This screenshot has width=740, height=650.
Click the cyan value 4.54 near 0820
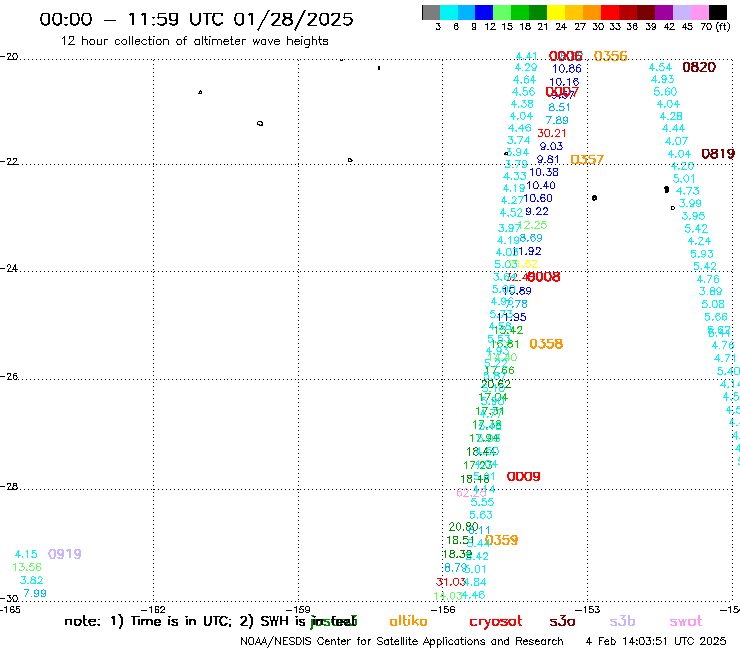click(x=660, y=68)
